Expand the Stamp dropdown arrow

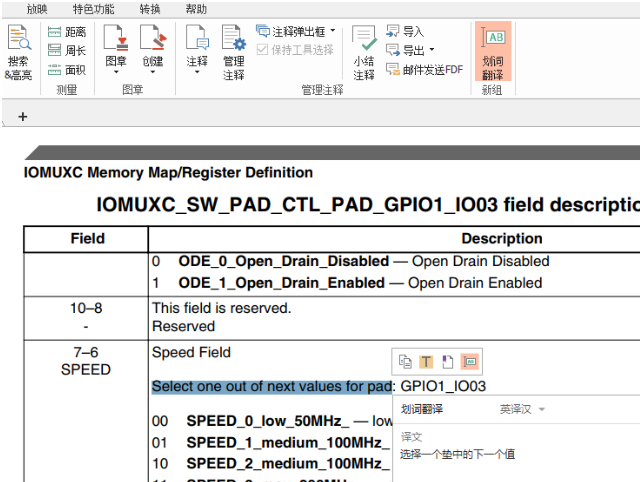coord(116,72)
